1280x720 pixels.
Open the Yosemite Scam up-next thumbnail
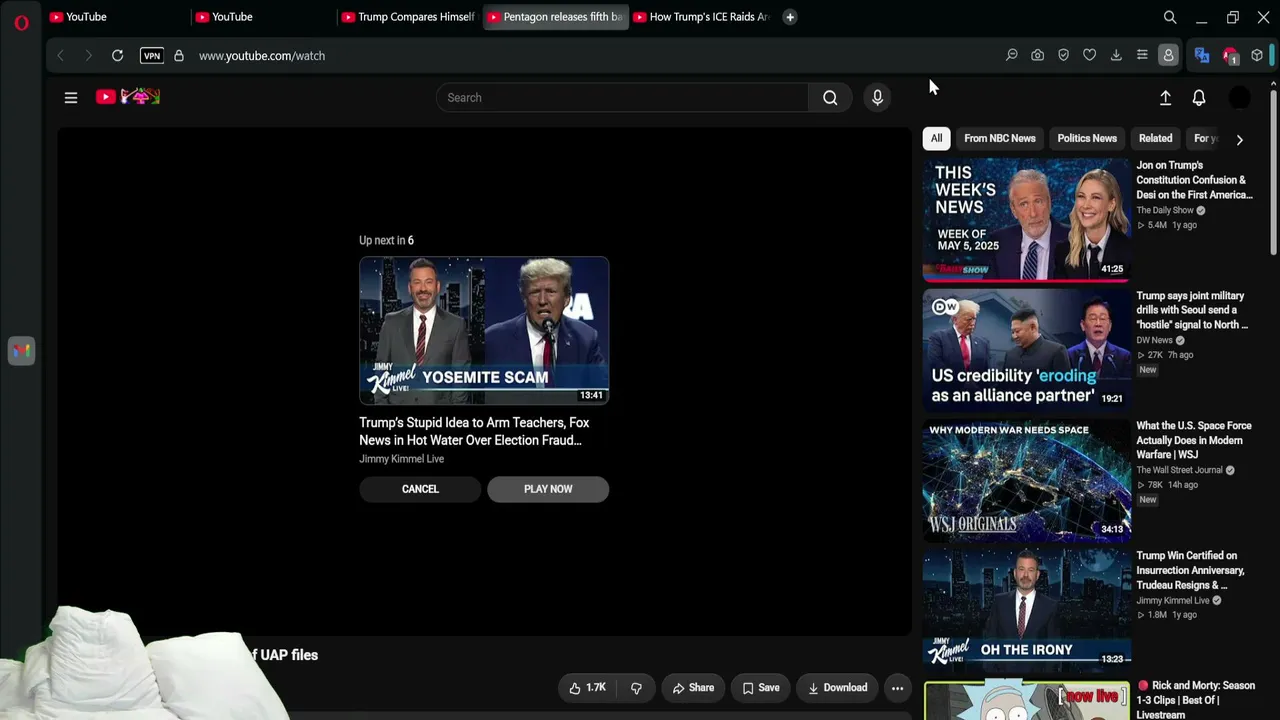pos(484,331)
